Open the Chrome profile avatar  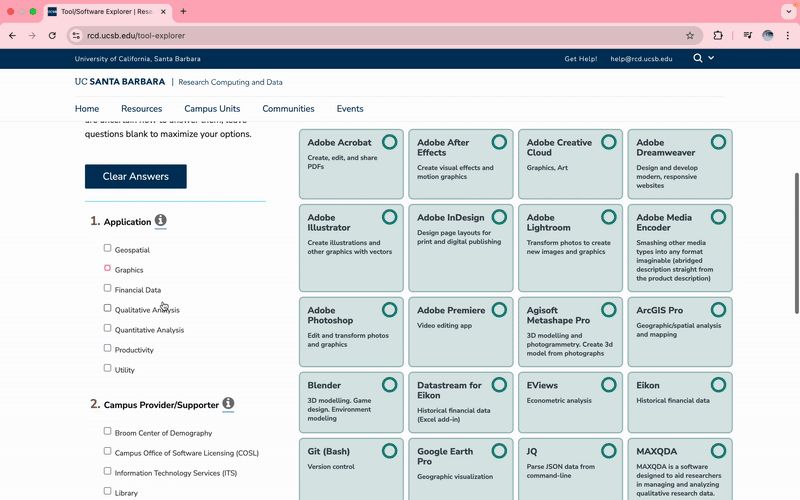(767, 36)
